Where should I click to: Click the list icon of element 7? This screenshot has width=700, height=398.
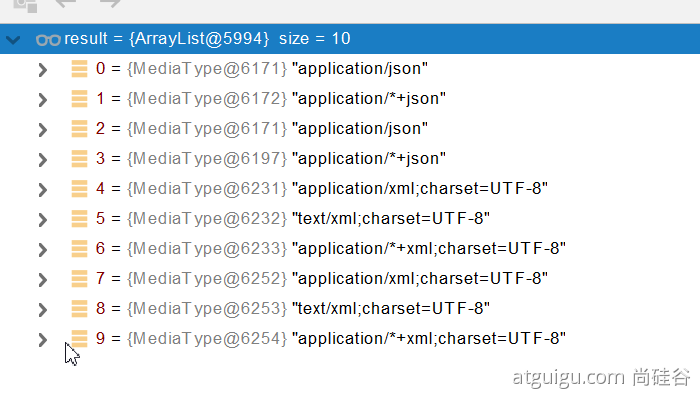pos(79,278)
